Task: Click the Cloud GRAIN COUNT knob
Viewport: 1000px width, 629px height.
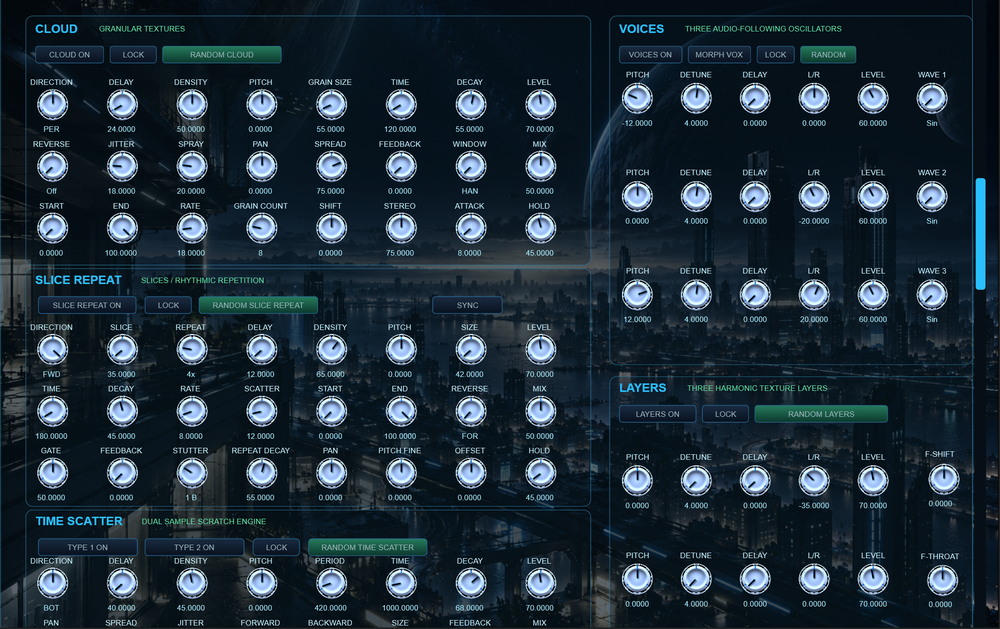Action: (x=261, y=228)
